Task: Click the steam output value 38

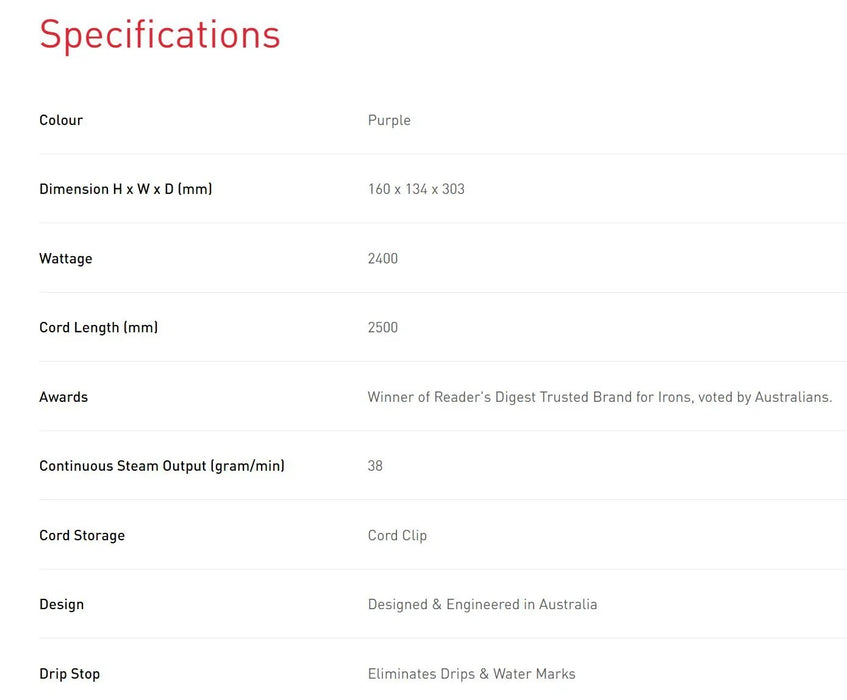Action: [x=375, y=466]
